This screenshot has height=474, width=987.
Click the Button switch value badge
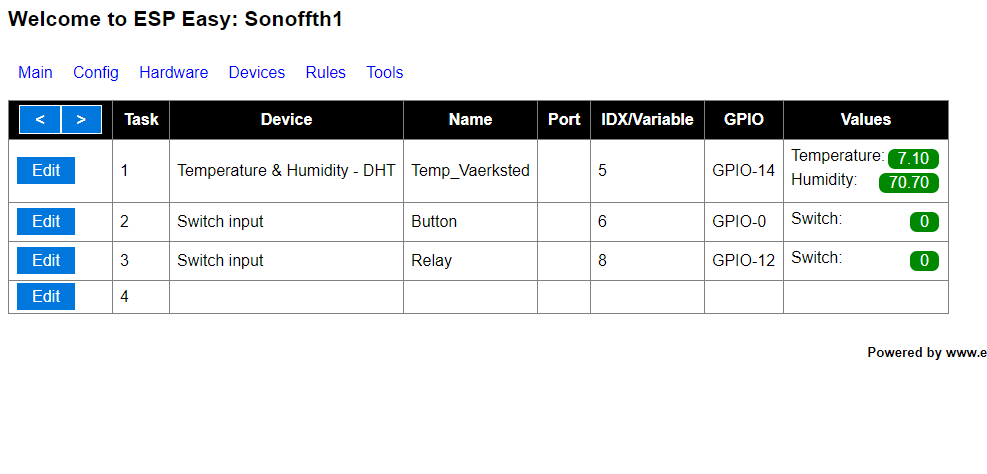924,222
